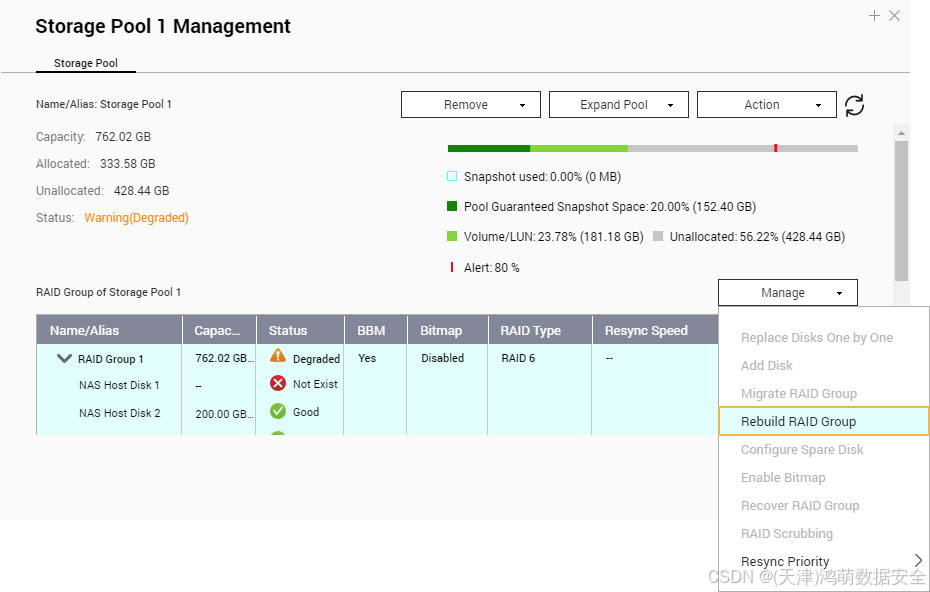930x592 pixels.
Task: Click the scrollbar up arrow
Action: click(901, 133)
